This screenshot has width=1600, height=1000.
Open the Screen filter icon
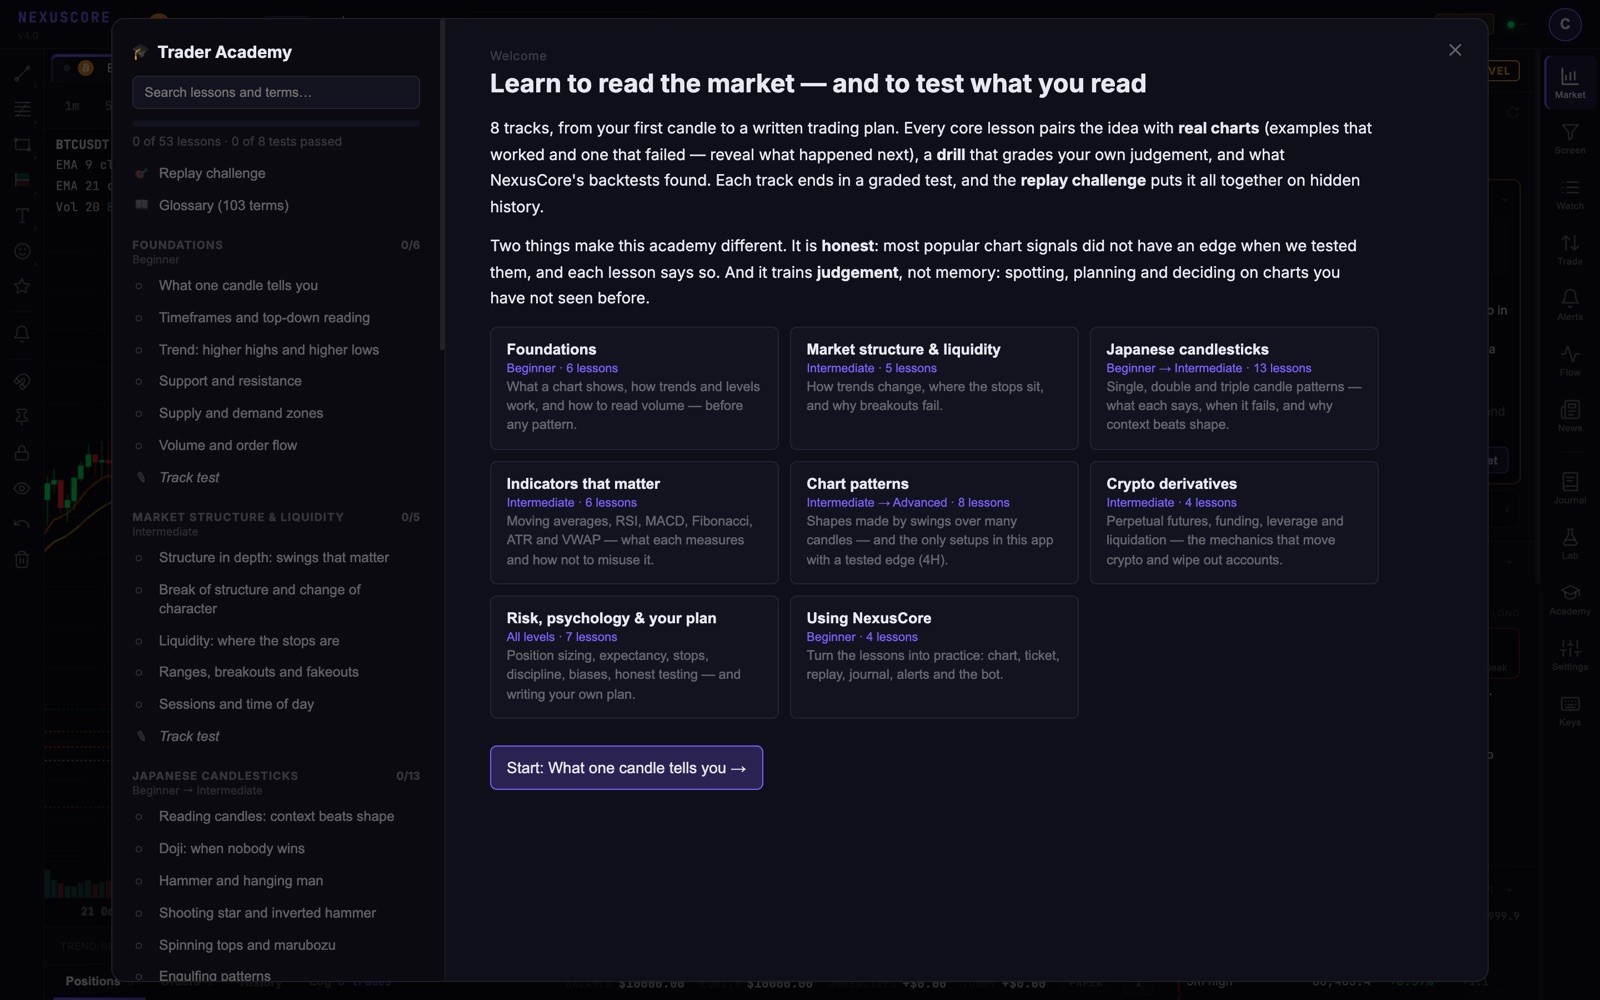click(x=1569, y=139)
